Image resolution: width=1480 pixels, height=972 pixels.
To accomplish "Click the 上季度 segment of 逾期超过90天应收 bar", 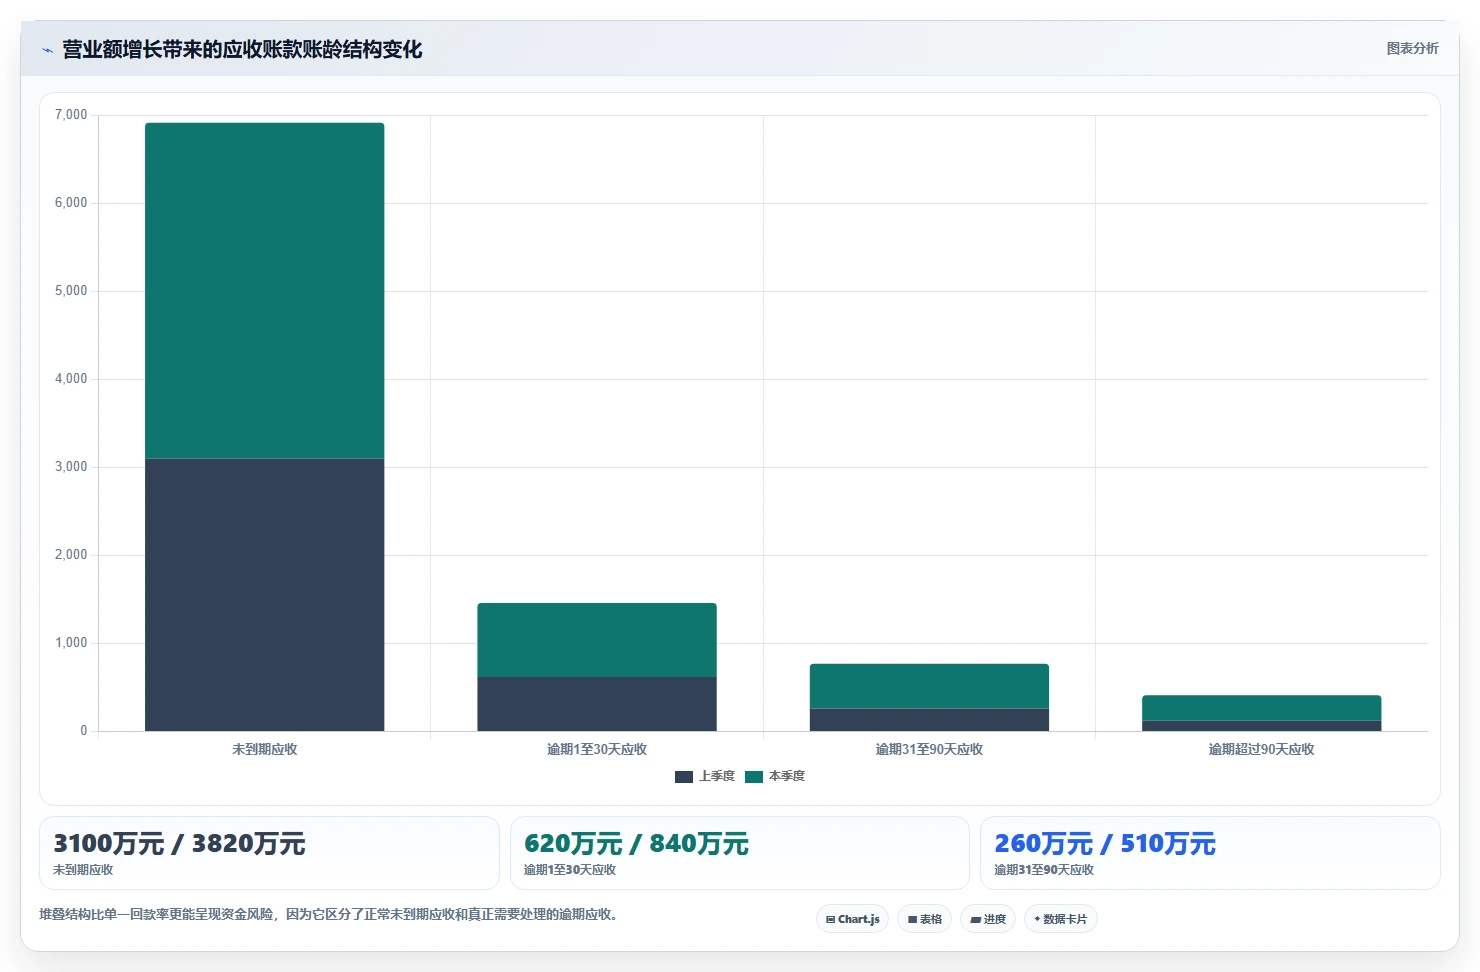I will click(1261, 726).
